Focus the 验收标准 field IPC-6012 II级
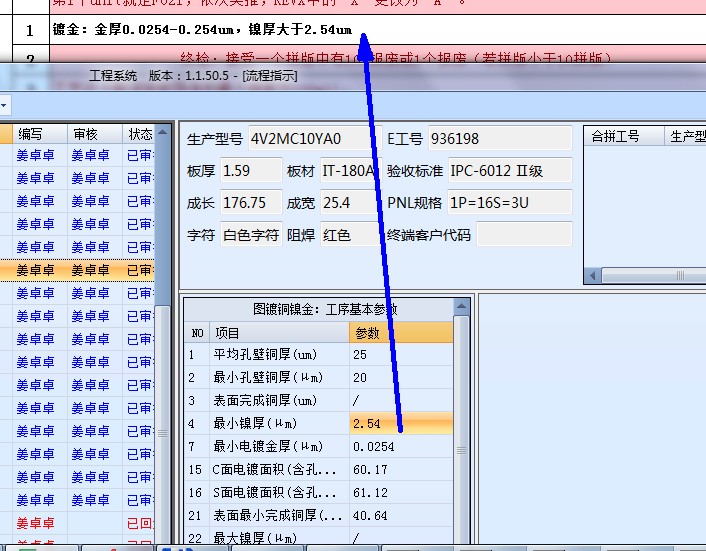This screenshot has height=551, width=706. click(x=510, y=171)
